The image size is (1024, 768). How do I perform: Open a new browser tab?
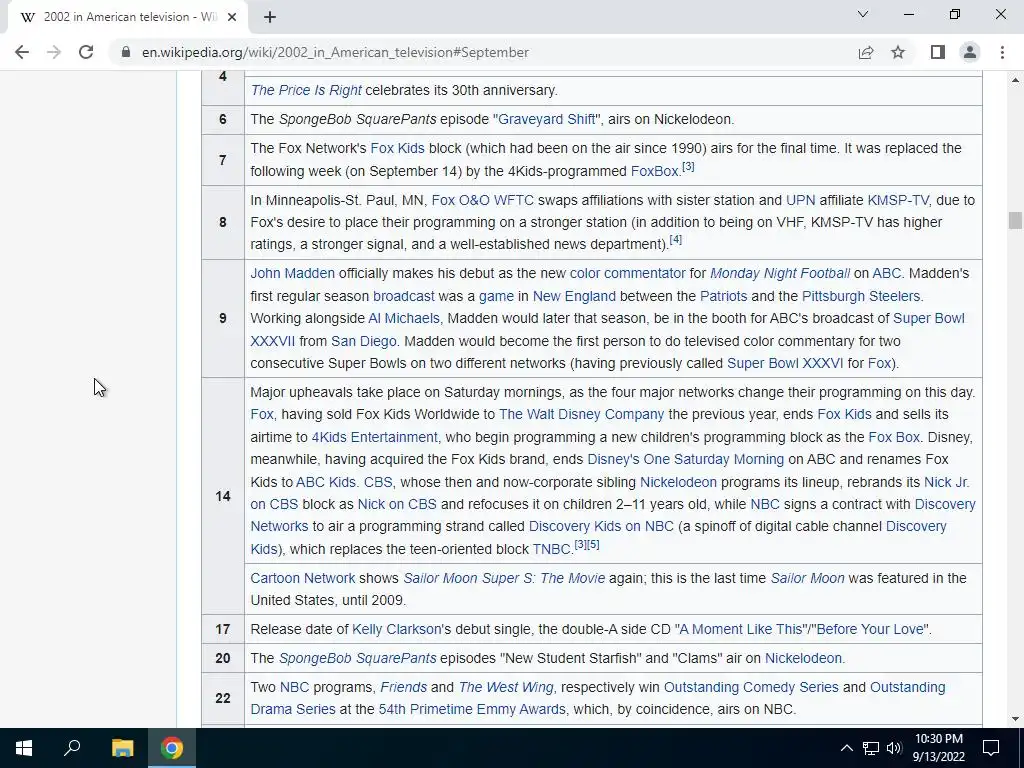pyautogui.click(x=270, y=17)
